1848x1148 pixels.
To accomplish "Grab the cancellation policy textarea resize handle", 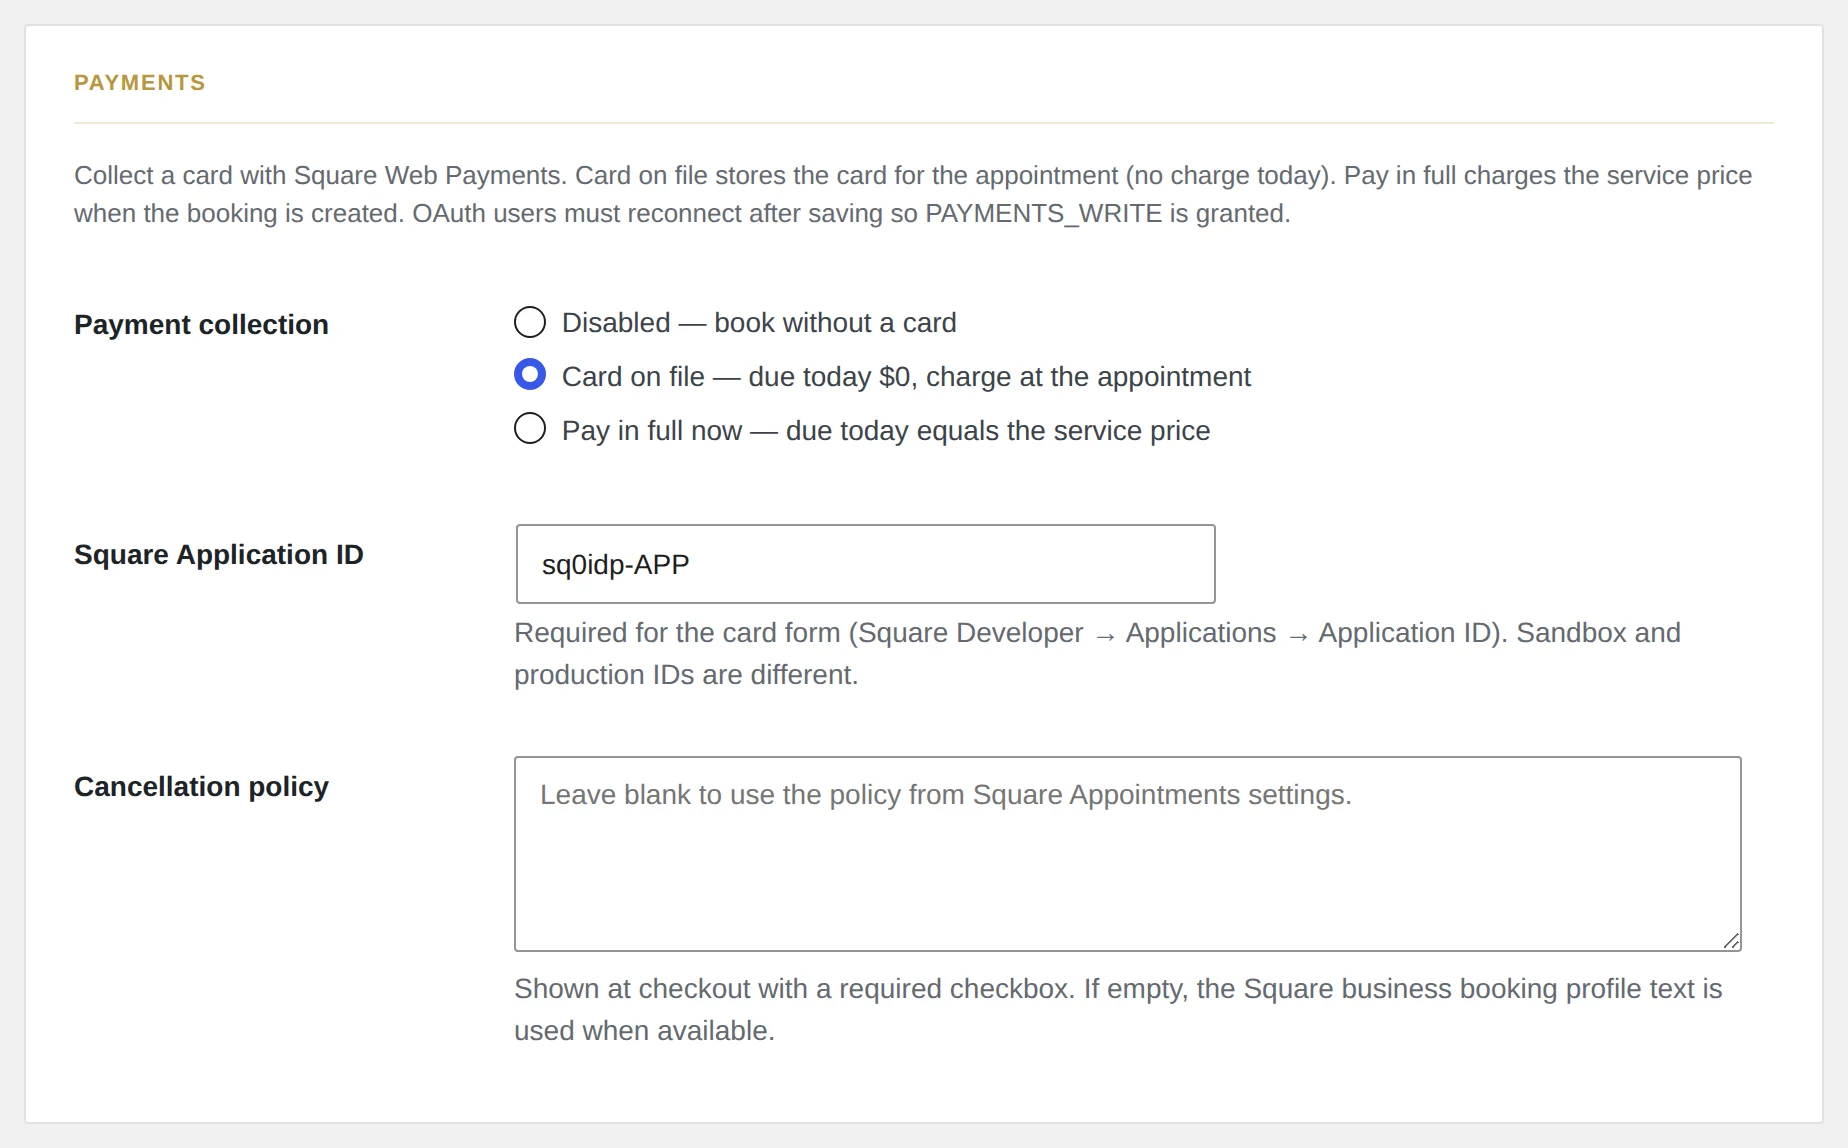I will click(x=1732, y=941).
